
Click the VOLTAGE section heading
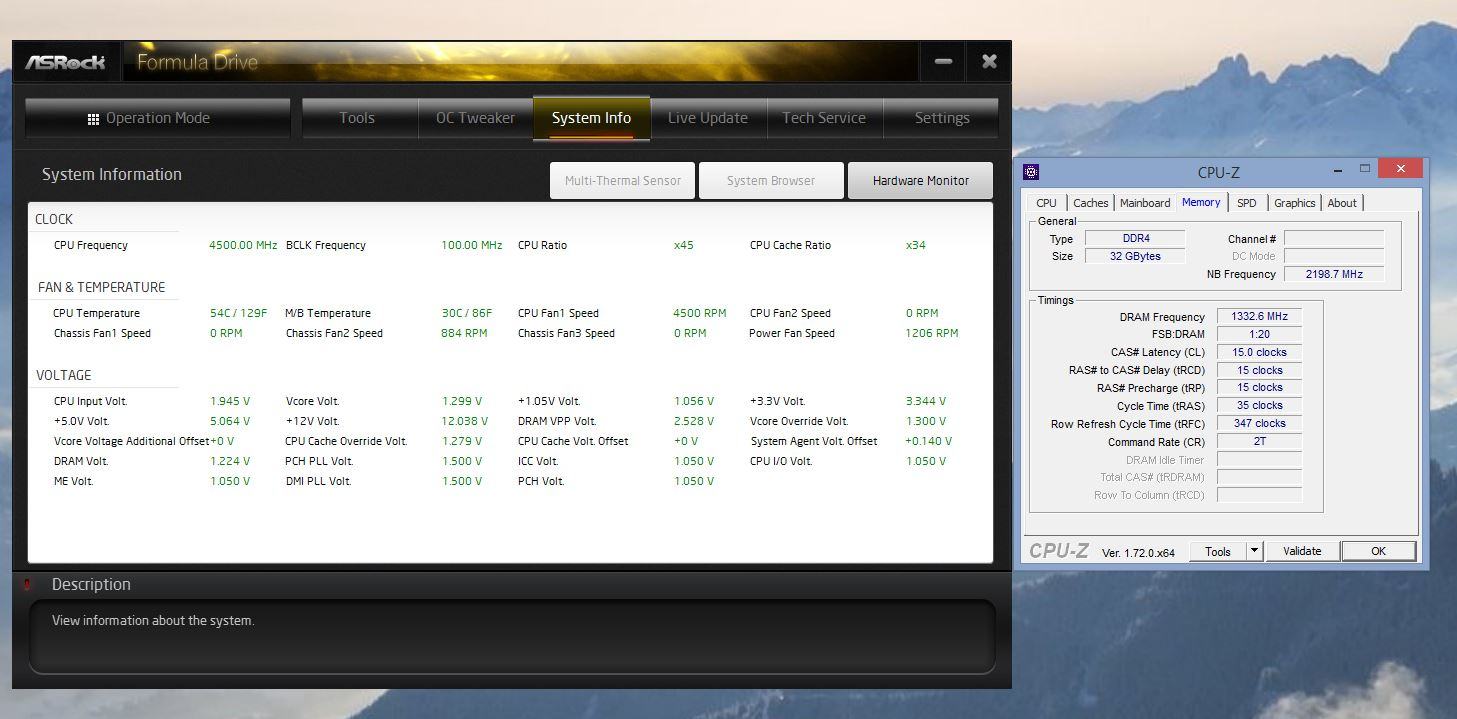64,375
